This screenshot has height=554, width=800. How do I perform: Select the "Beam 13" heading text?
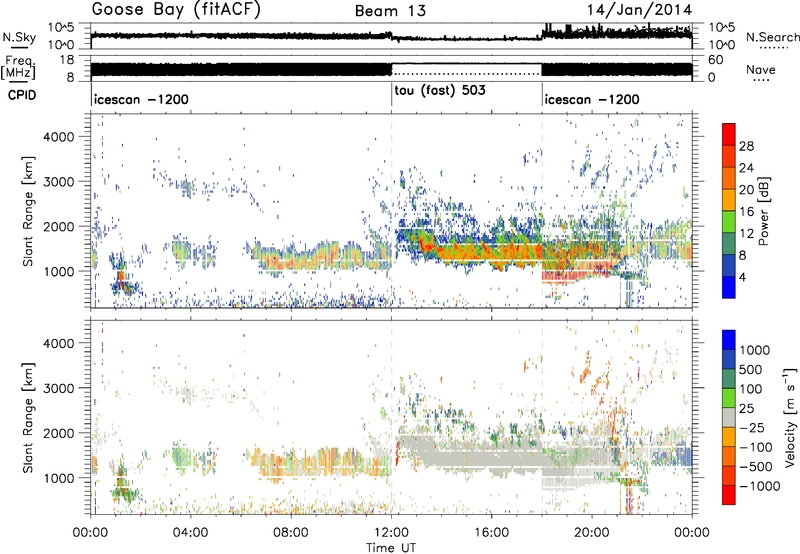[x=390, y=11]
